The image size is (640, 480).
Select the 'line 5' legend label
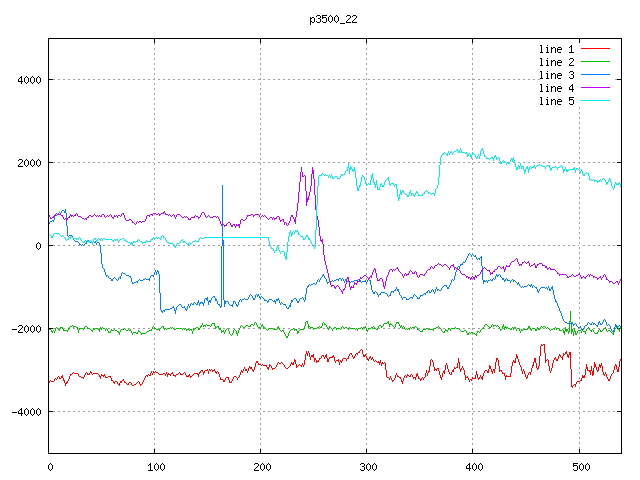556,101
